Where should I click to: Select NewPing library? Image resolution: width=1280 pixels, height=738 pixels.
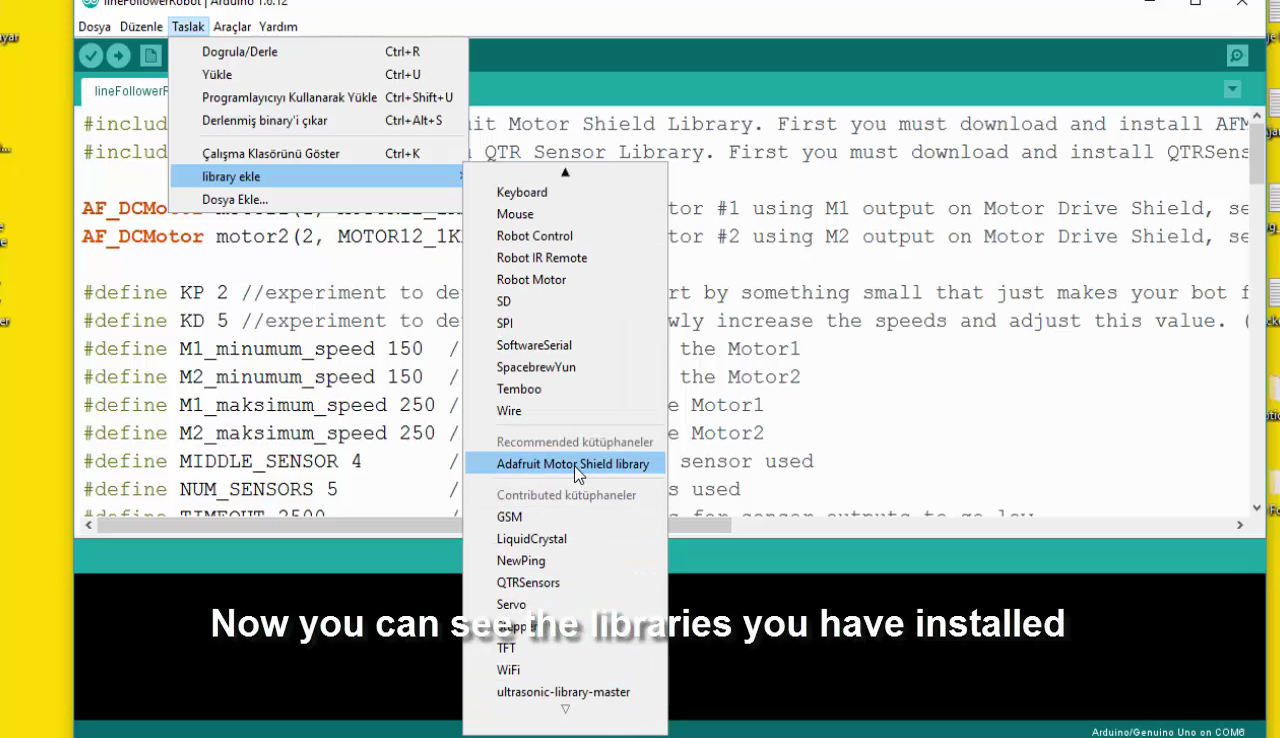(565, 561)
